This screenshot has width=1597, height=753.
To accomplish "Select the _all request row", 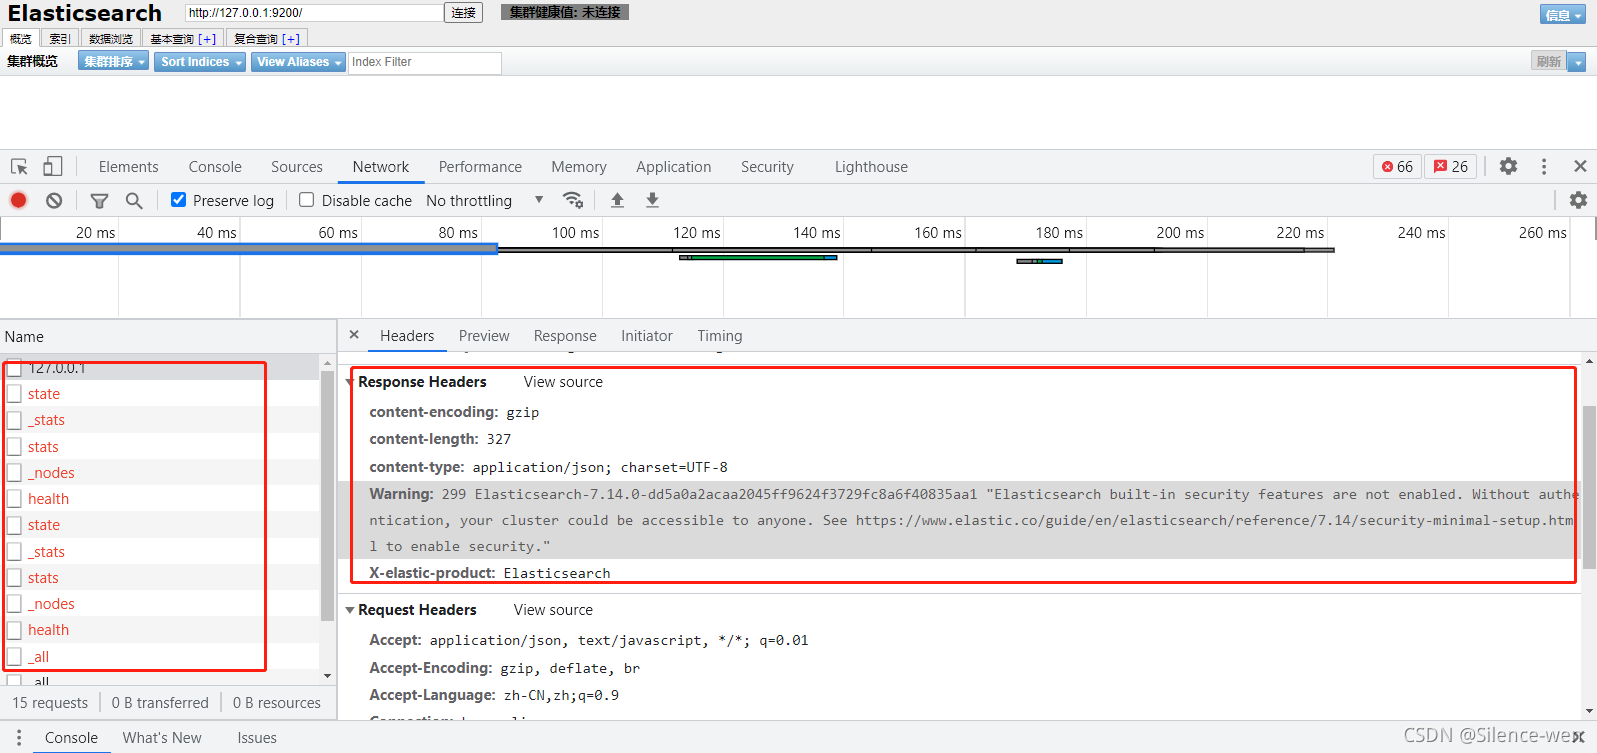I will (160, 656).
